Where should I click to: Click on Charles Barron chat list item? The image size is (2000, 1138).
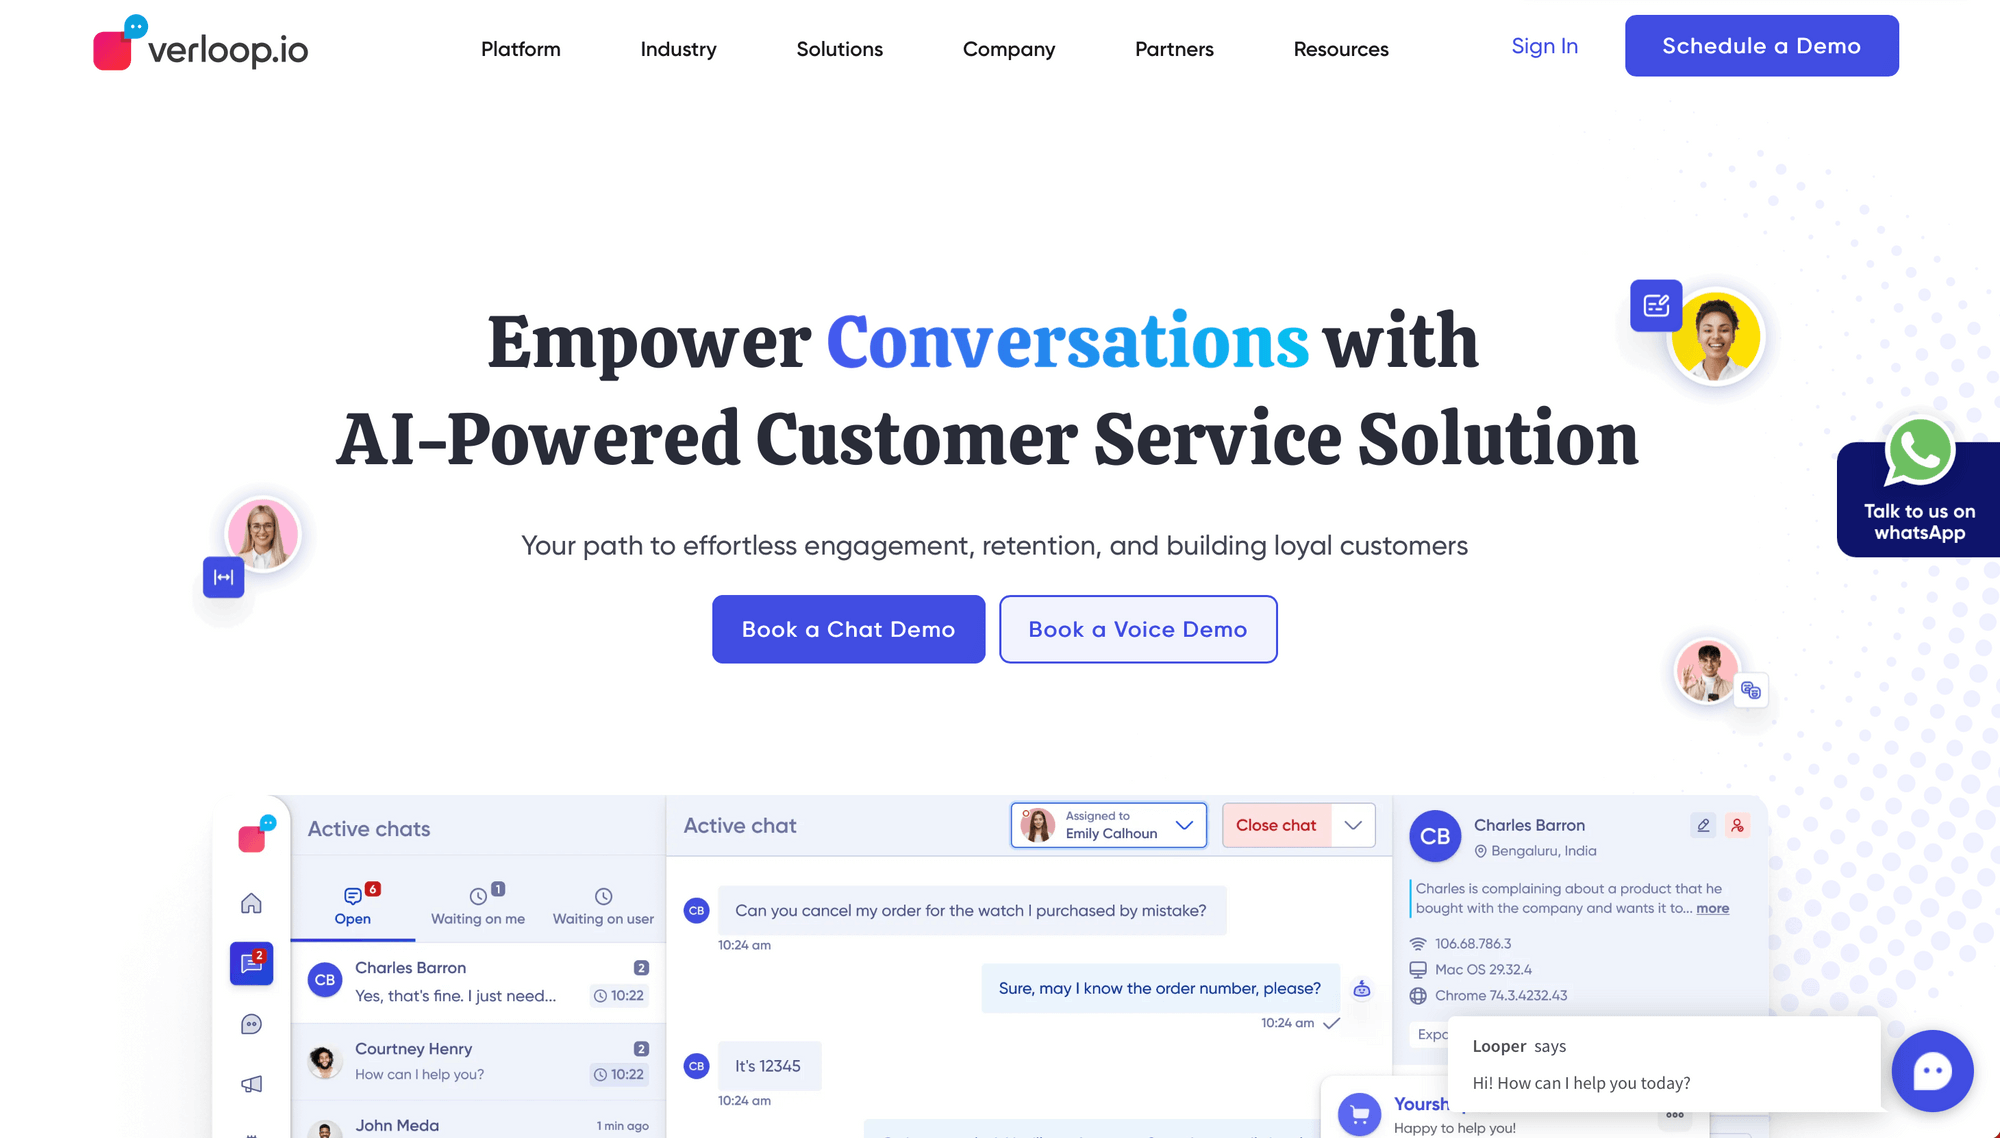coord(474,981)
